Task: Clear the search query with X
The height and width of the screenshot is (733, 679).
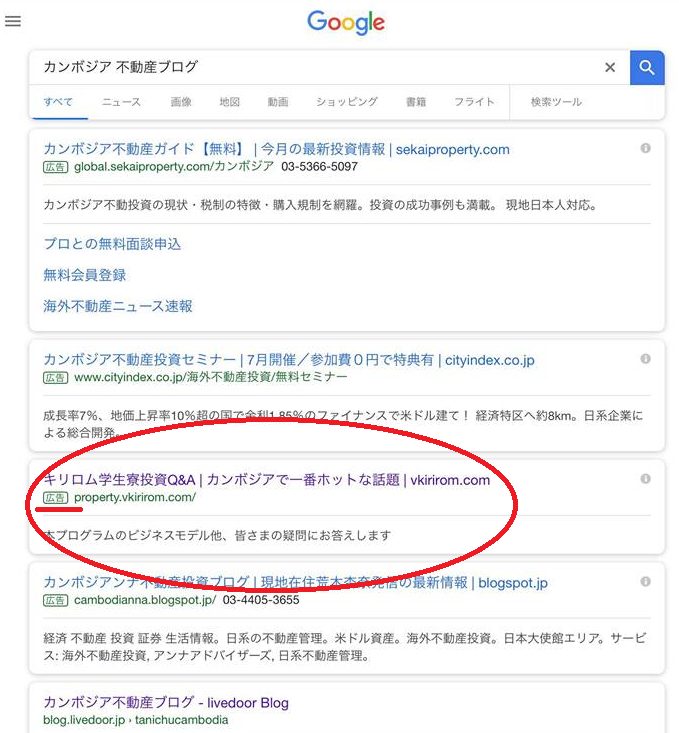Action: point(610,68)
